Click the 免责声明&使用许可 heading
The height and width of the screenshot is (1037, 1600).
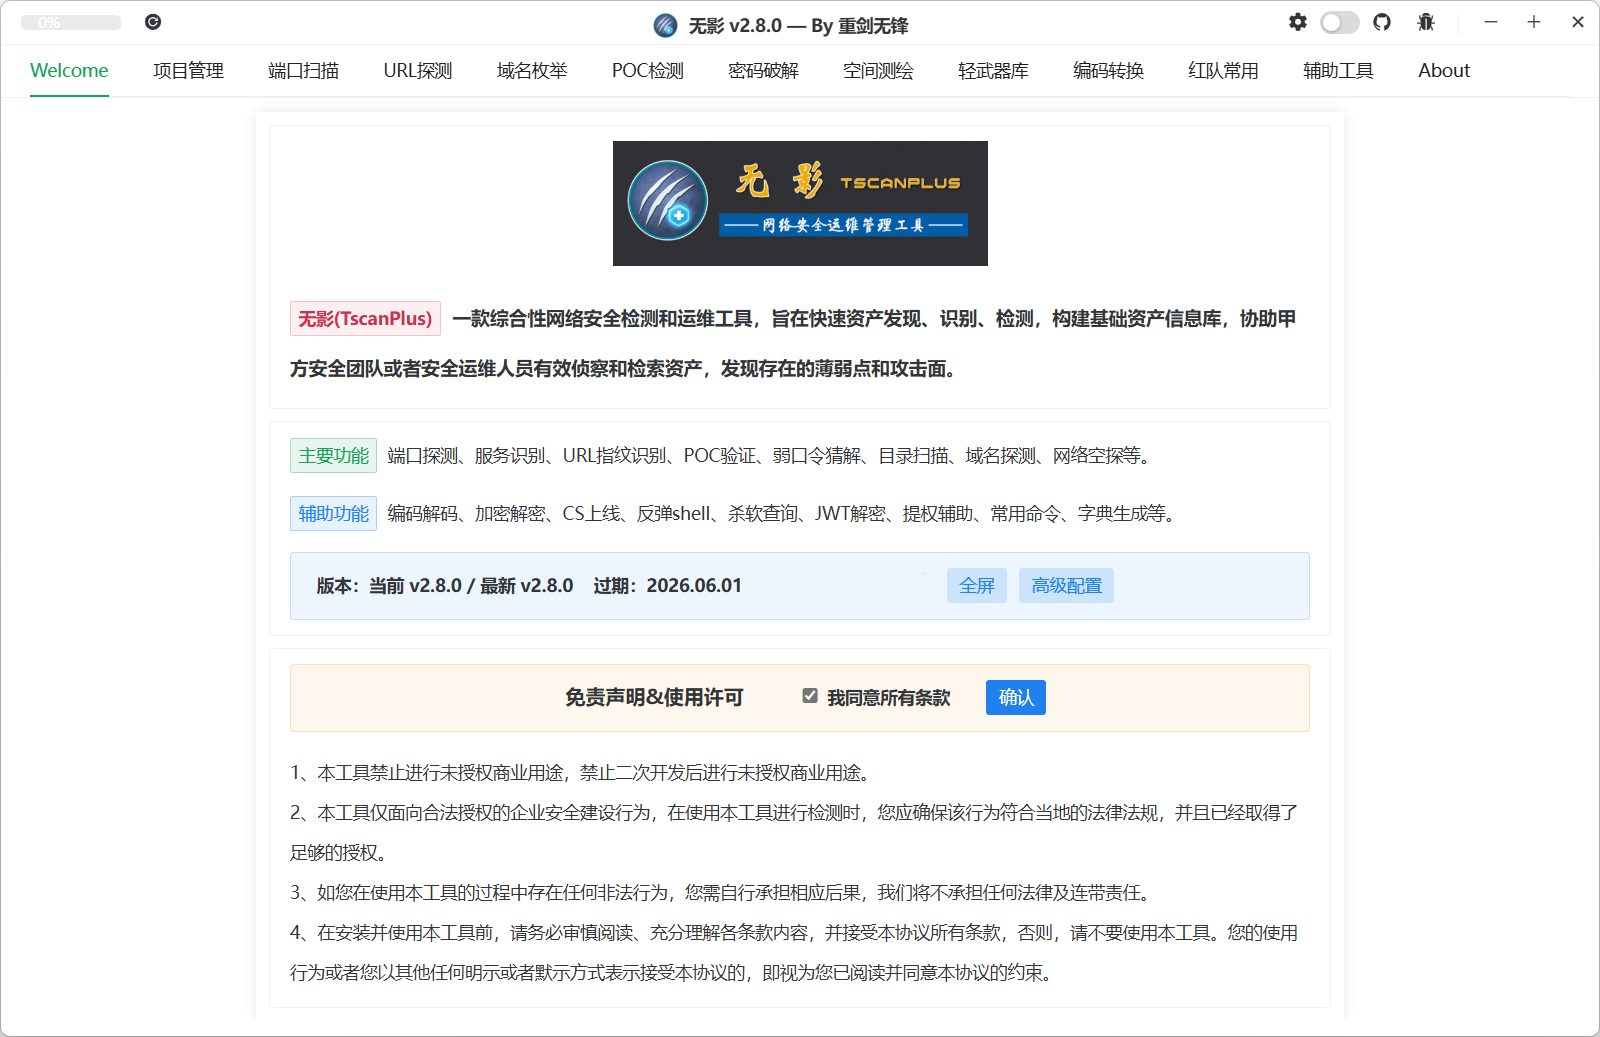coord(654,698)
